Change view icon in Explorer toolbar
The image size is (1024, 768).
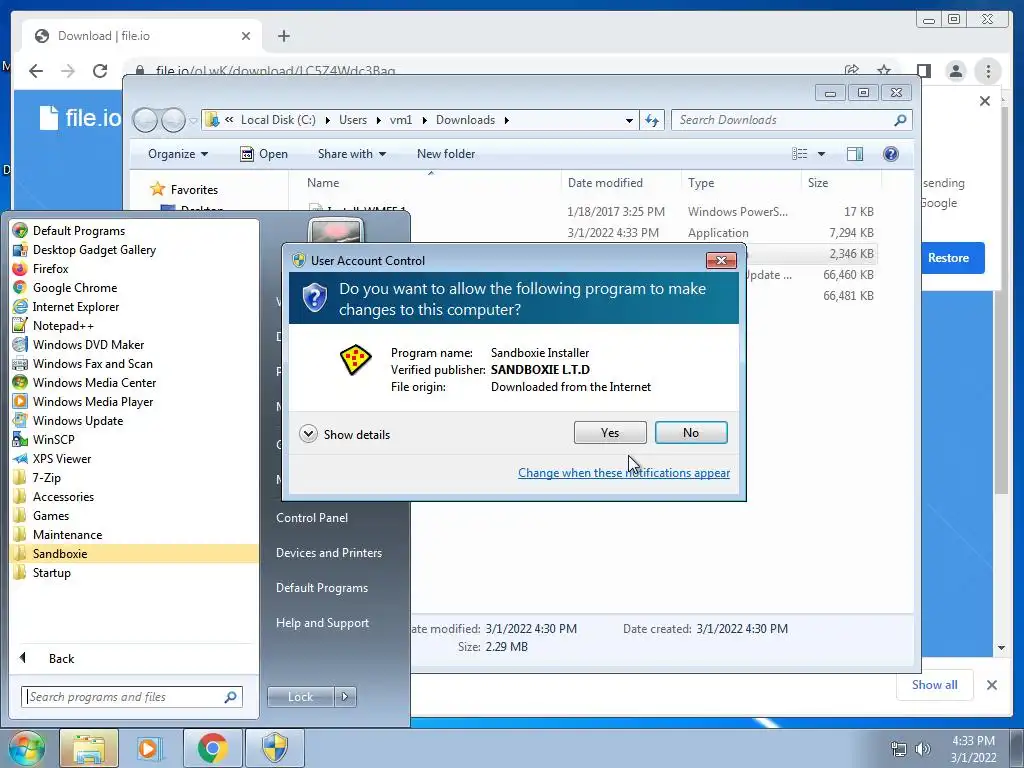(x=799, y=154)
